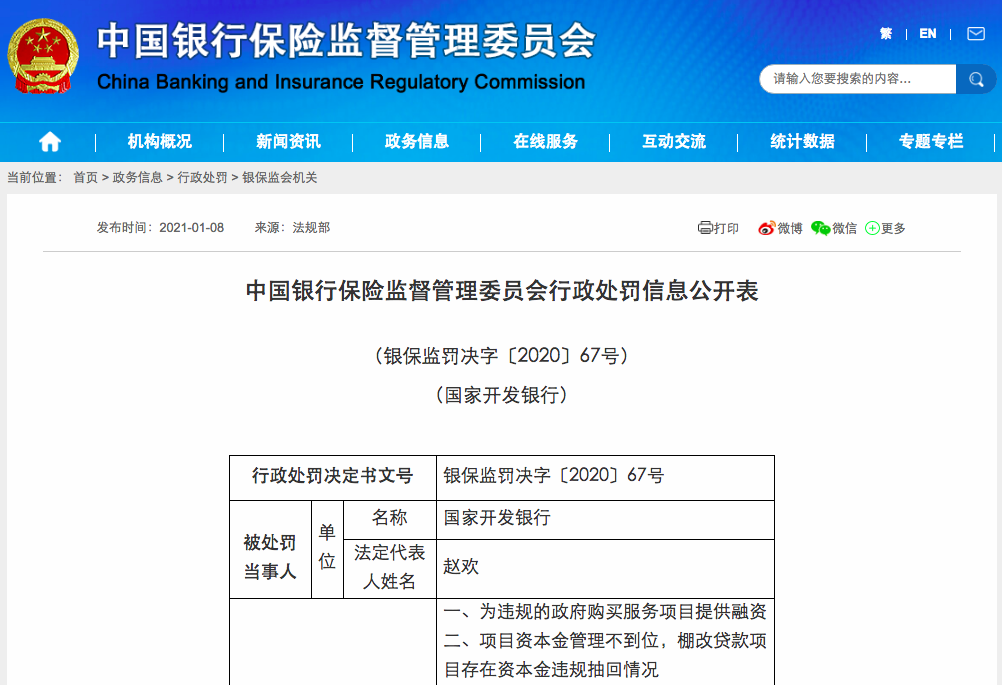Click the Weibo logo icon
1002x685 pixels.
point(767,228)
